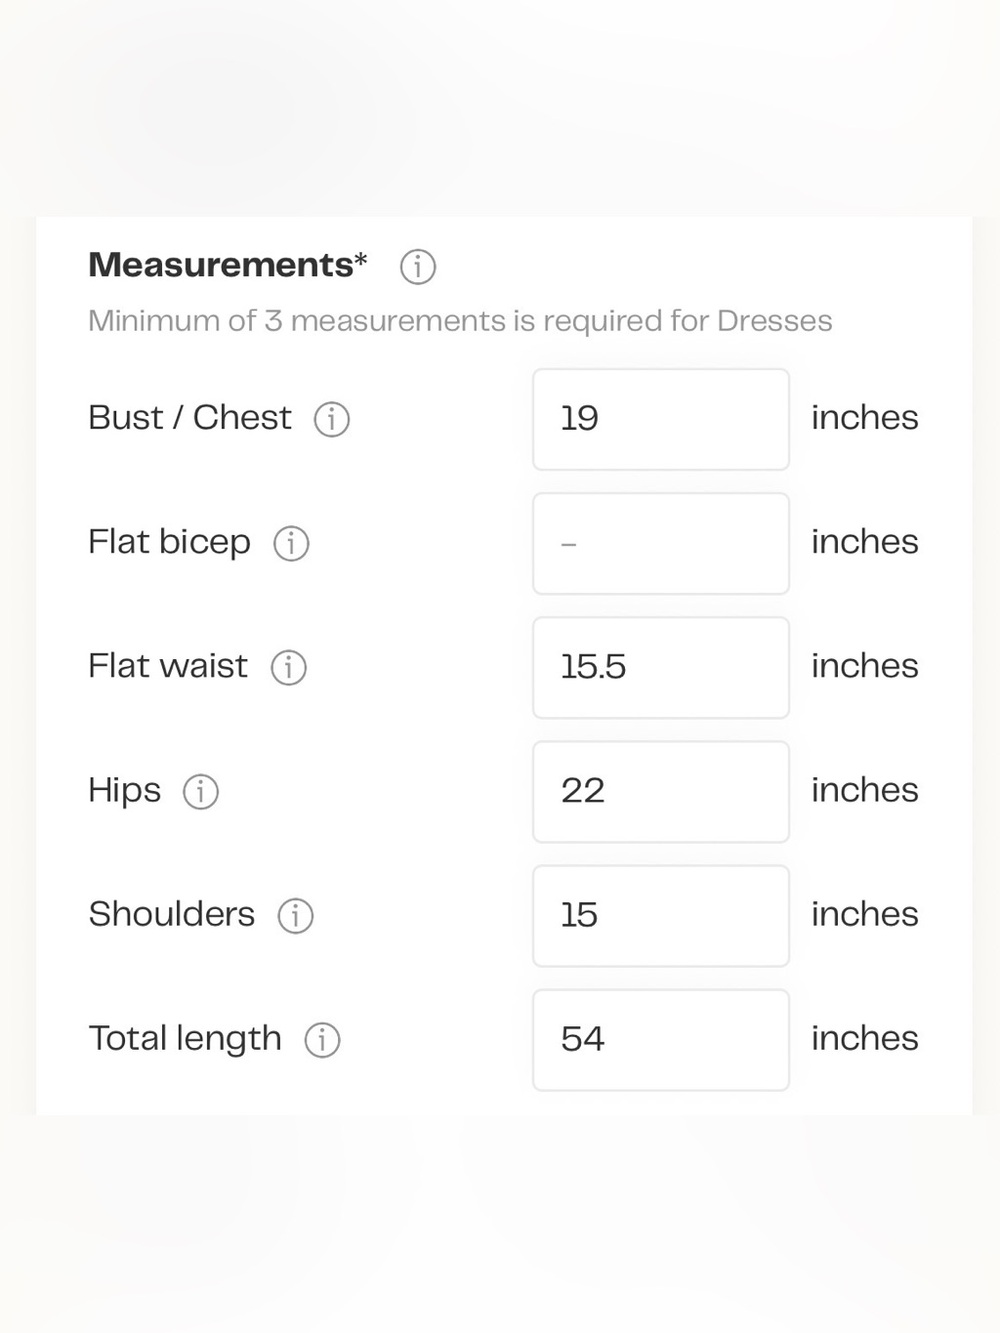Click the Bust / Chest info icon
This screenshot has width=1000, height=1333.
332,419
